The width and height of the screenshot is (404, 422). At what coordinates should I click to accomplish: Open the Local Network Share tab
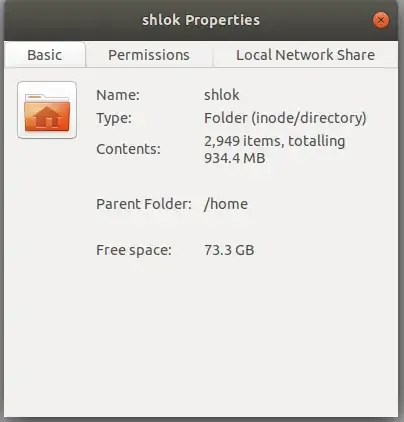305,55
